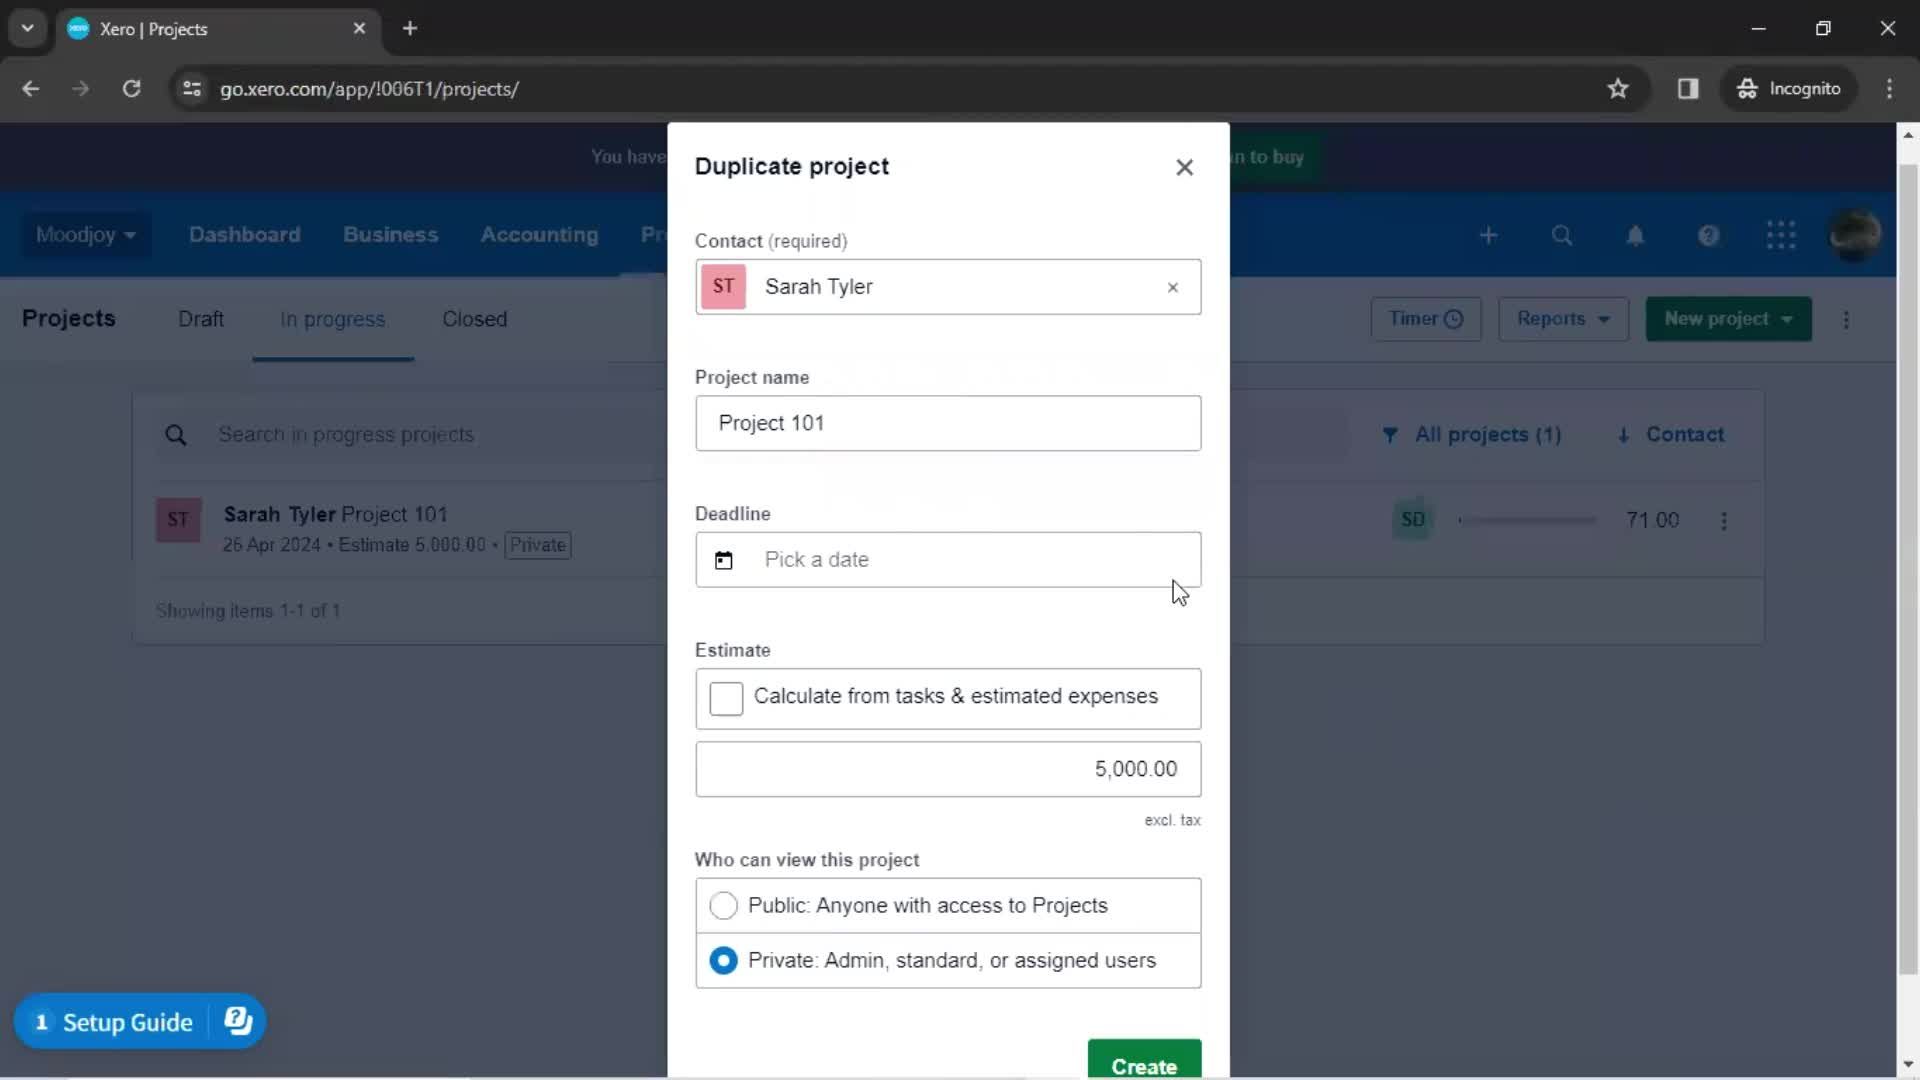Open the tab search dropdown
Image resolution: width=1920 pixels, height=1080 pixels.
tap(28, 29)
